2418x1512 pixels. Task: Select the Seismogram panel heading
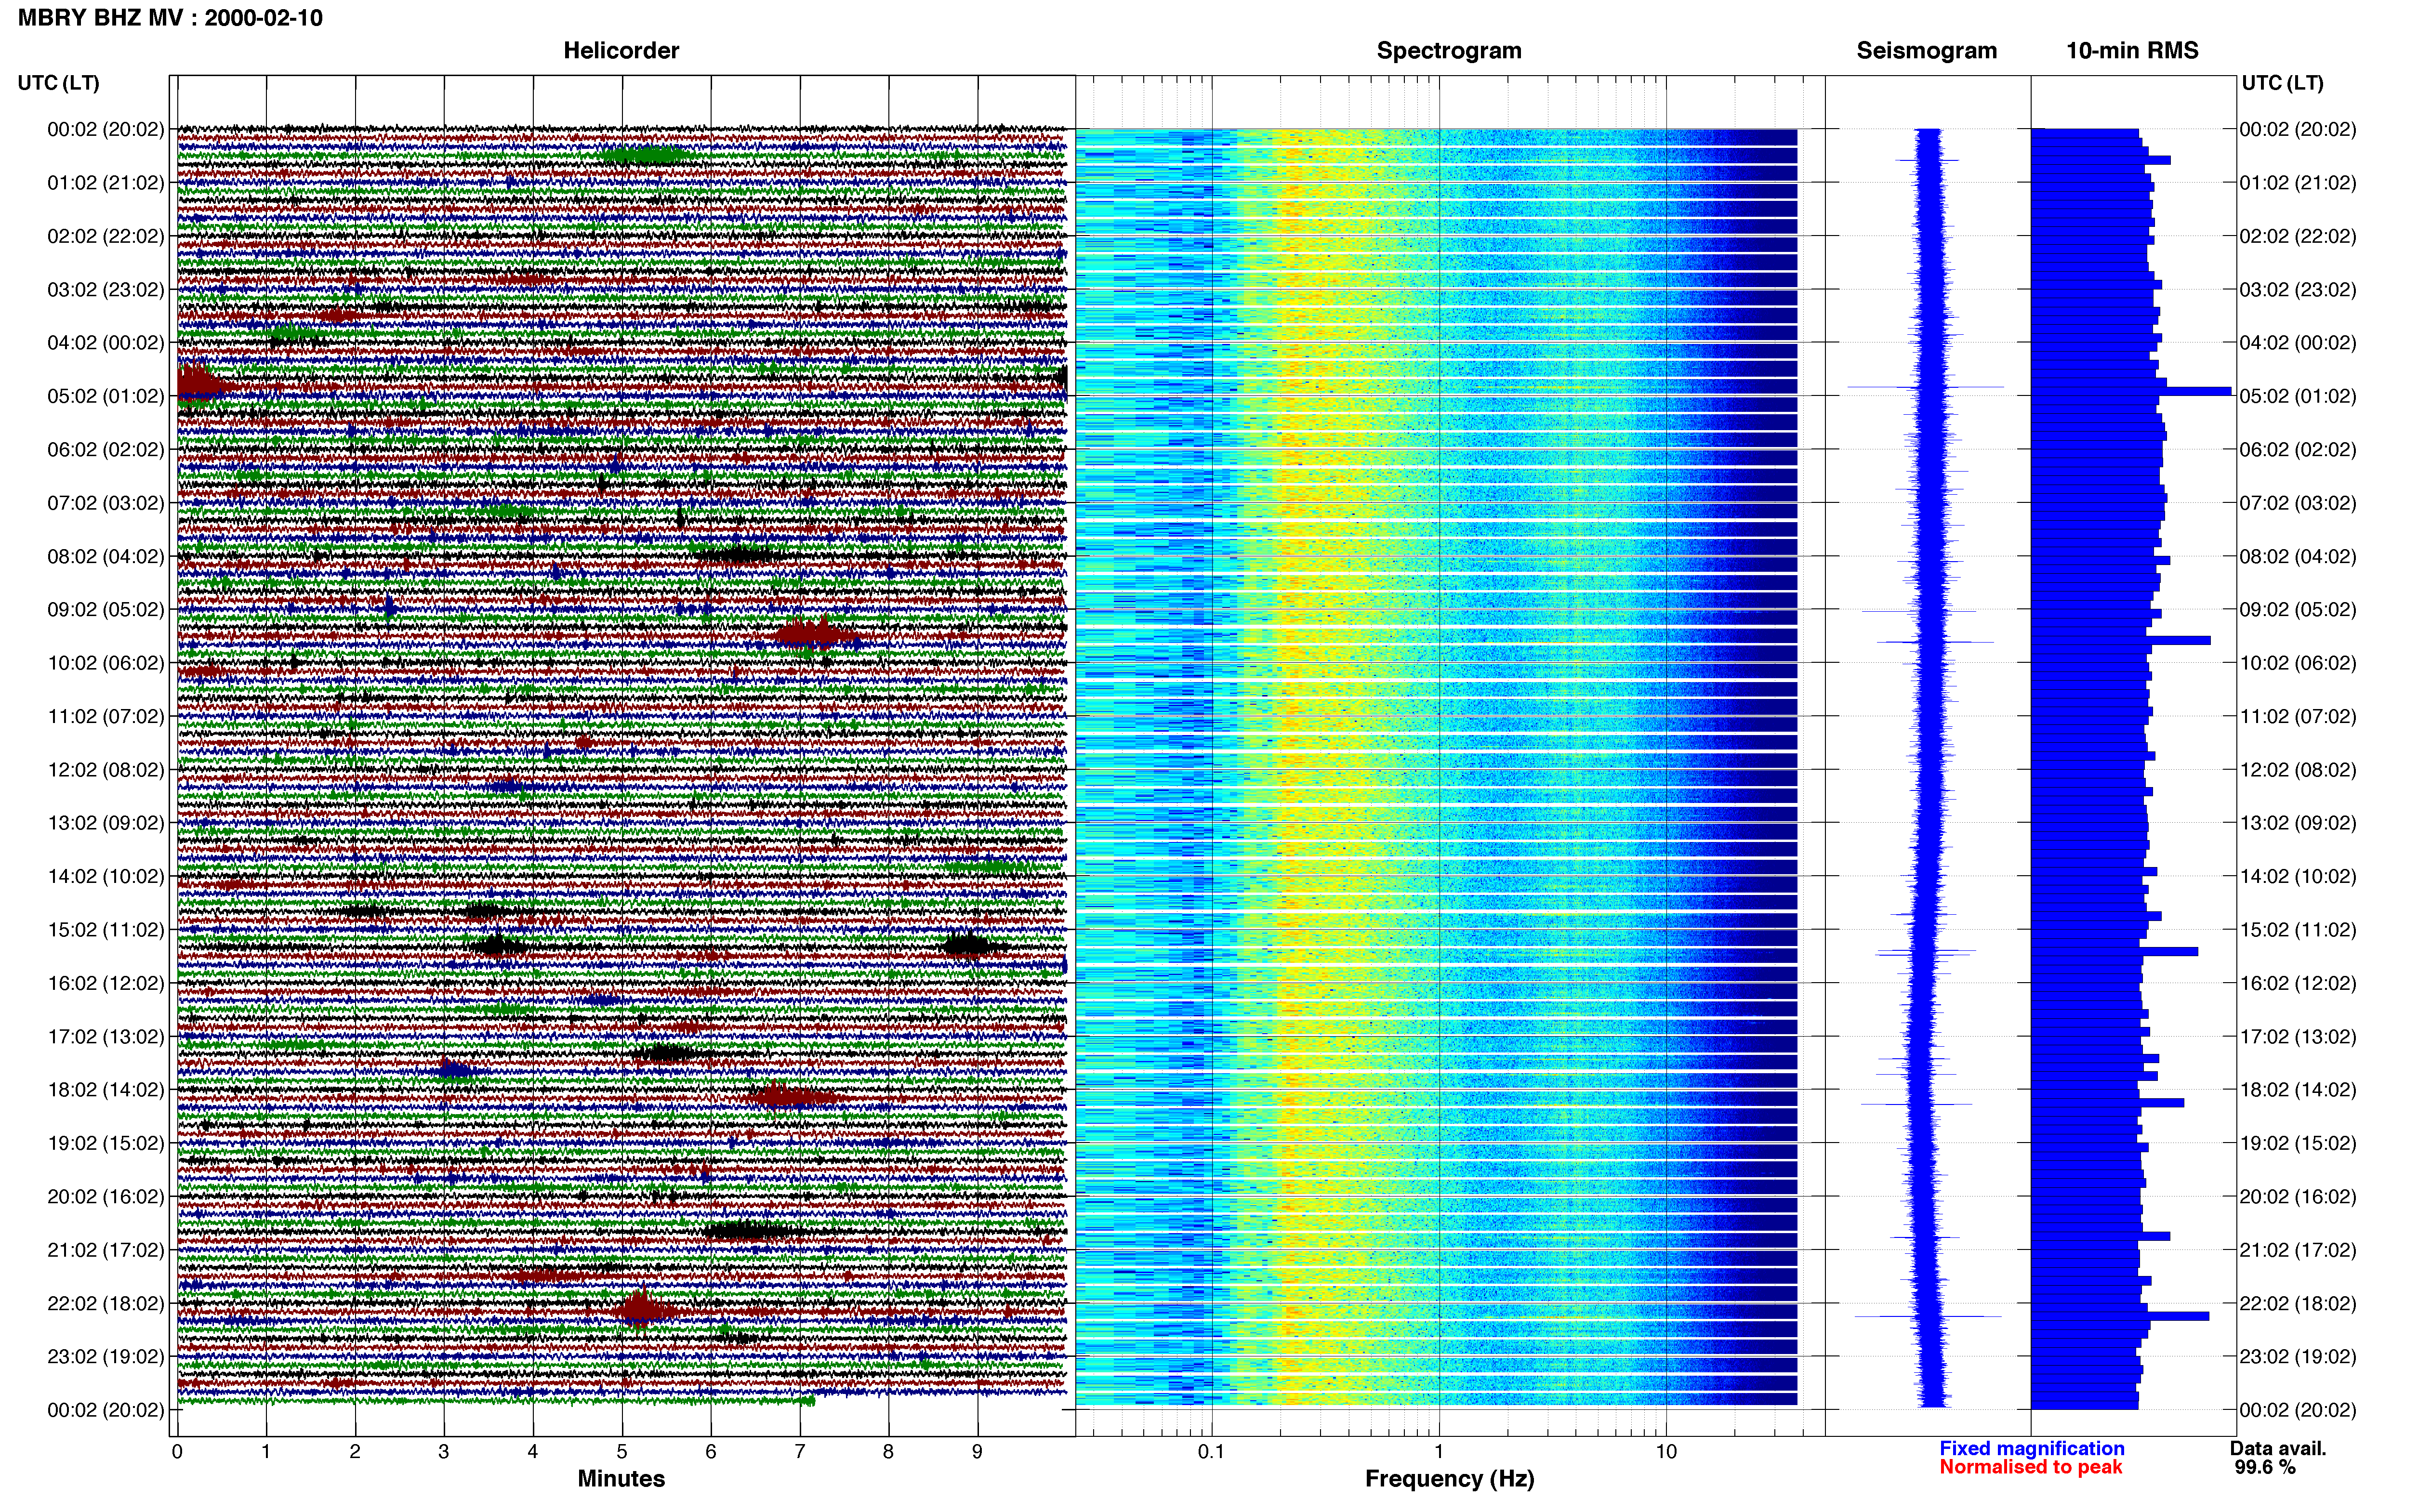point(1926,51)
